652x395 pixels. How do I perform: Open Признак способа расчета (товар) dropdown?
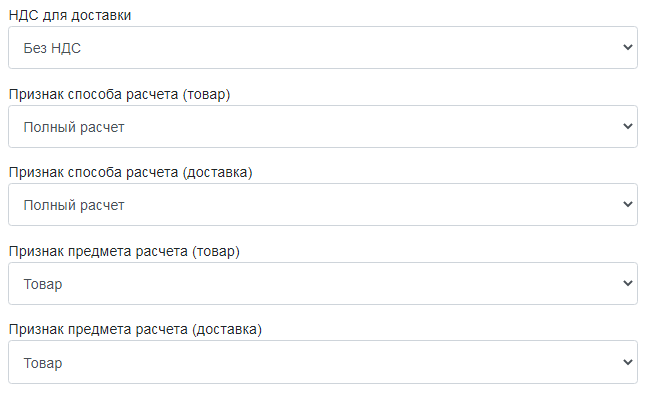tap(323, 126)
